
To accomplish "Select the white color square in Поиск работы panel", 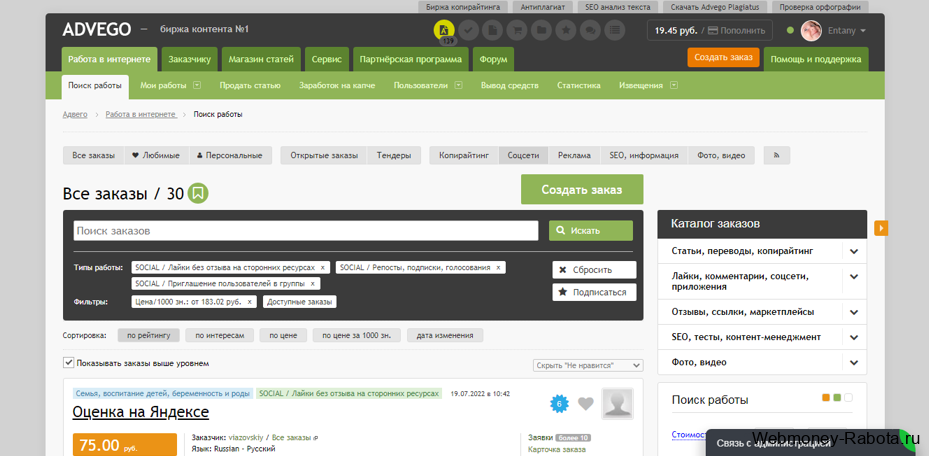I will pyautogui.click(x=848, y=397).
